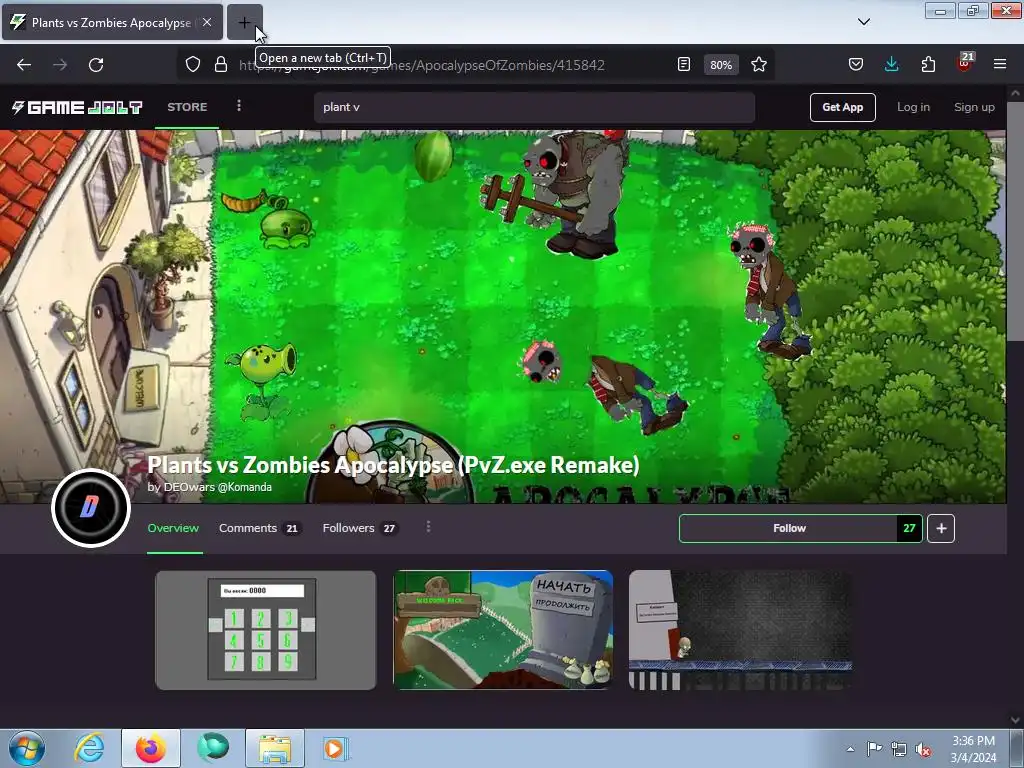Click the Firefox taskbar icon
The height and width of the screenshot is (768, 1024).
[151, 748]
